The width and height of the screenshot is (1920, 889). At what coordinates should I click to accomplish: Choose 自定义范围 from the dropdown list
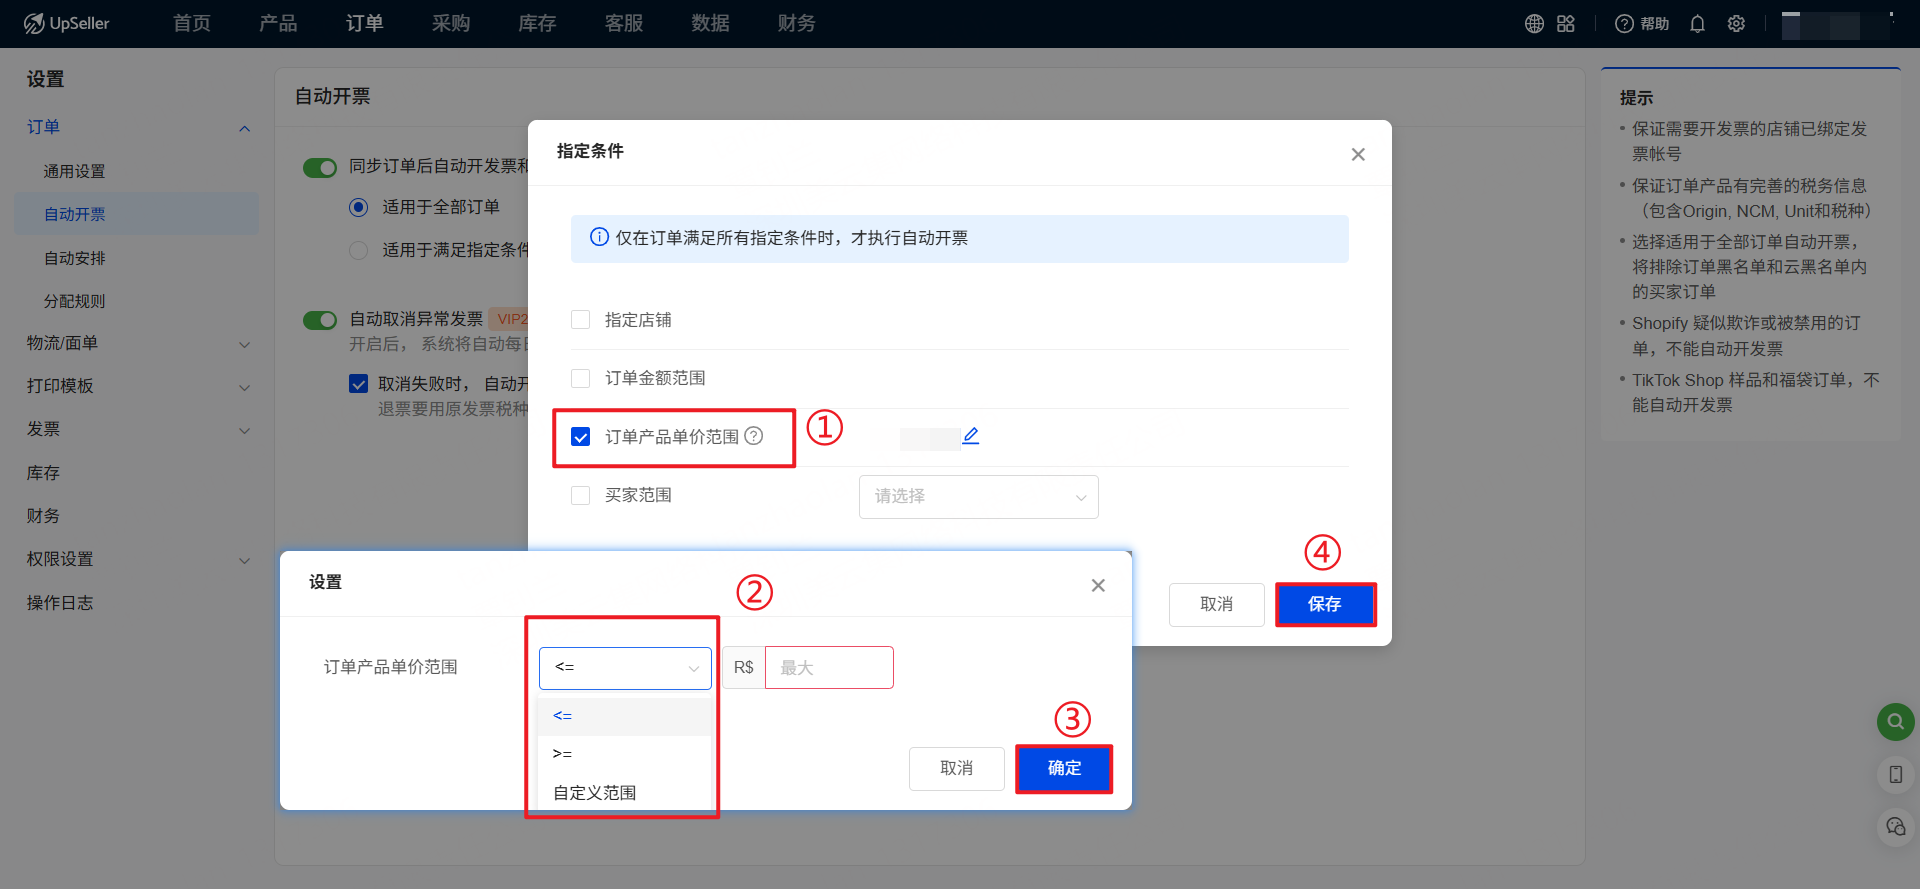pyautogui.click(x=595, y=793)
